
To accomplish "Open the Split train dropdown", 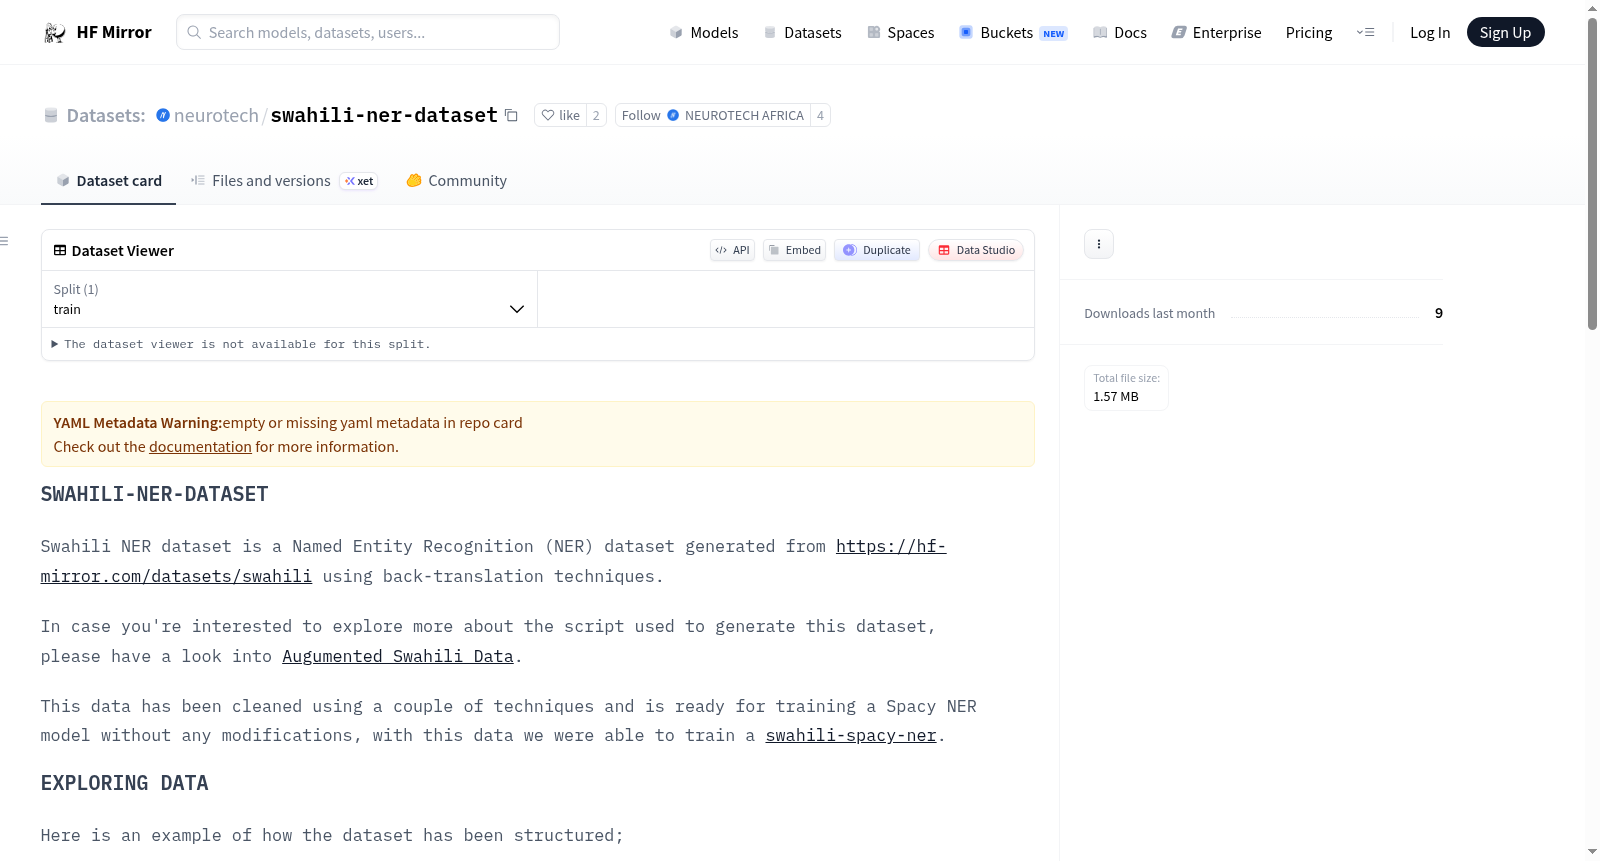I will 289,299.
